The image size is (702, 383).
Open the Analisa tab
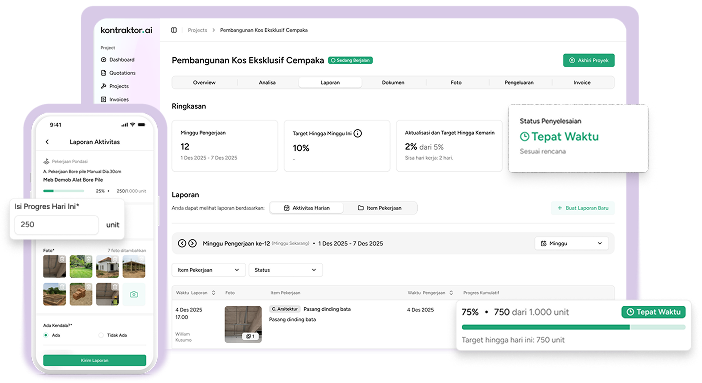click(x=267, y=82)
